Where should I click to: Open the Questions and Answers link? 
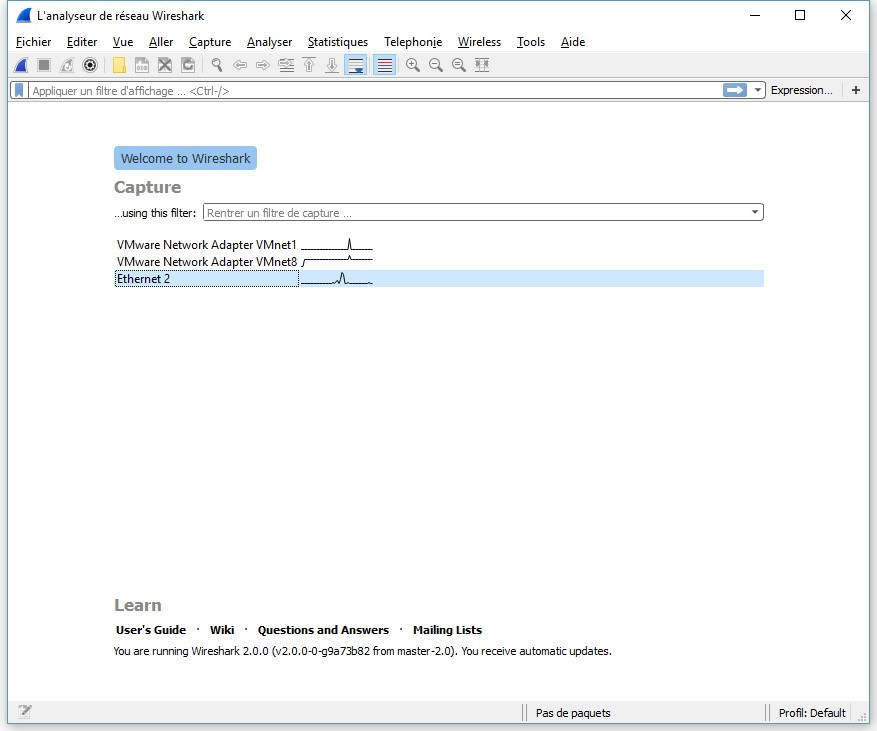click(323, 630)
